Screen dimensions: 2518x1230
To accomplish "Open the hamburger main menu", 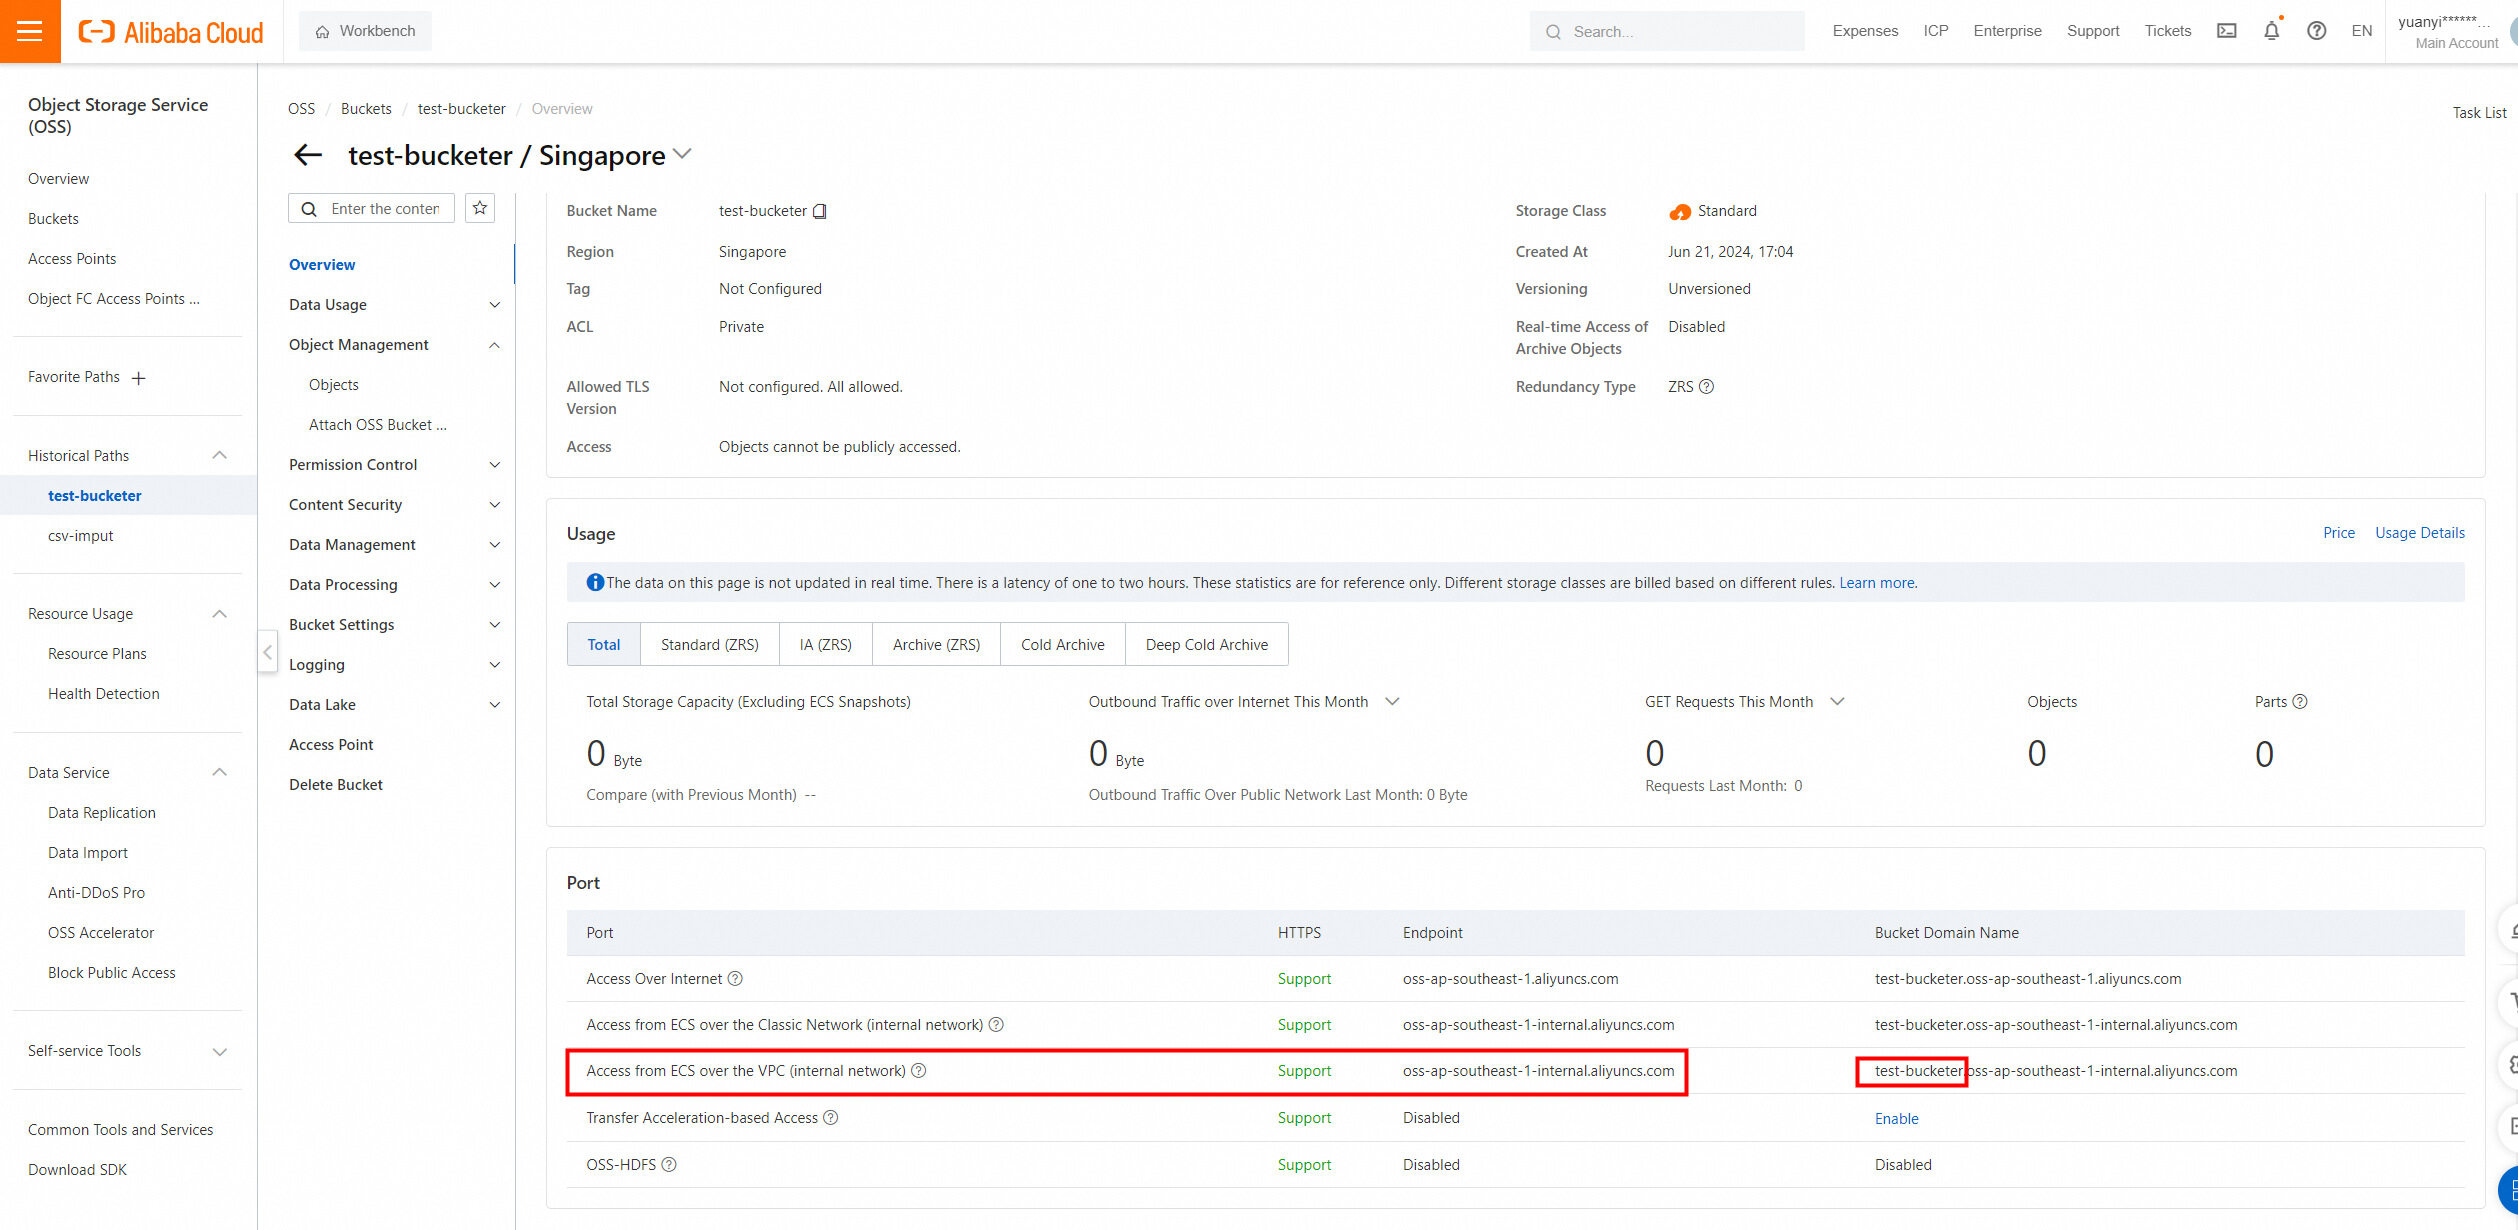I will 30,31.
